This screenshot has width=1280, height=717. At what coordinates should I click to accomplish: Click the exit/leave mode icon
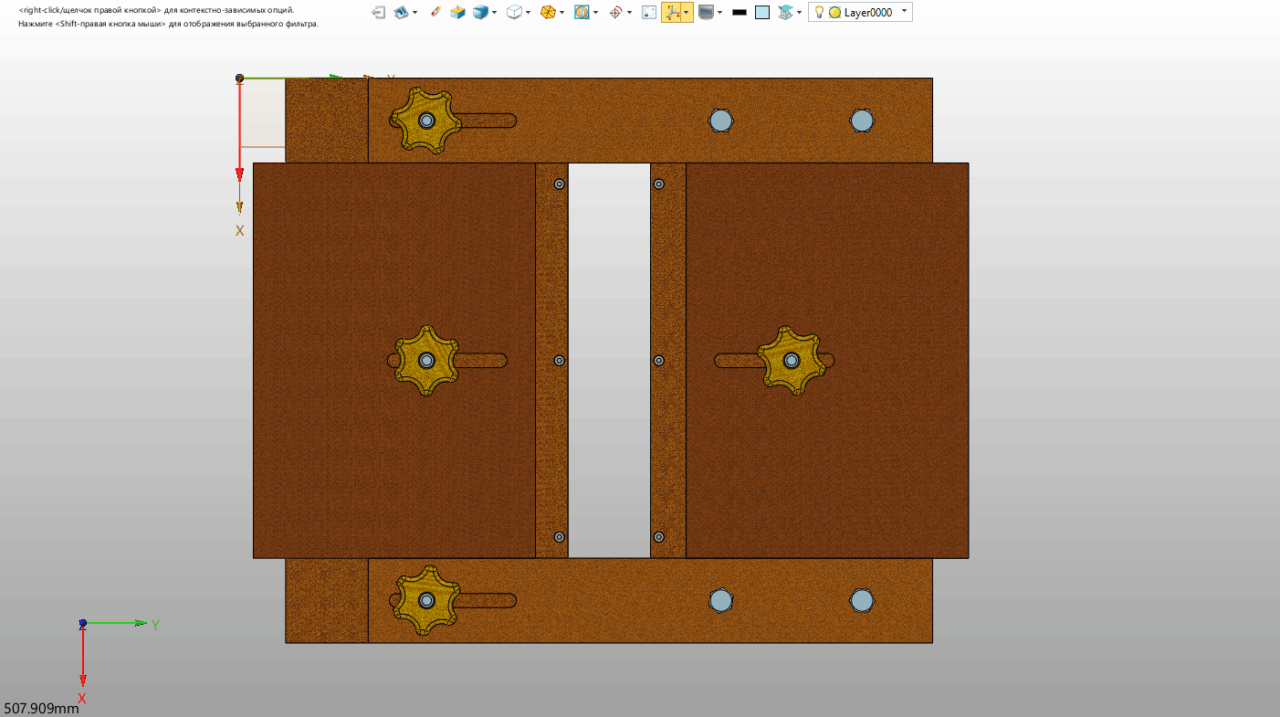(378, 12)
